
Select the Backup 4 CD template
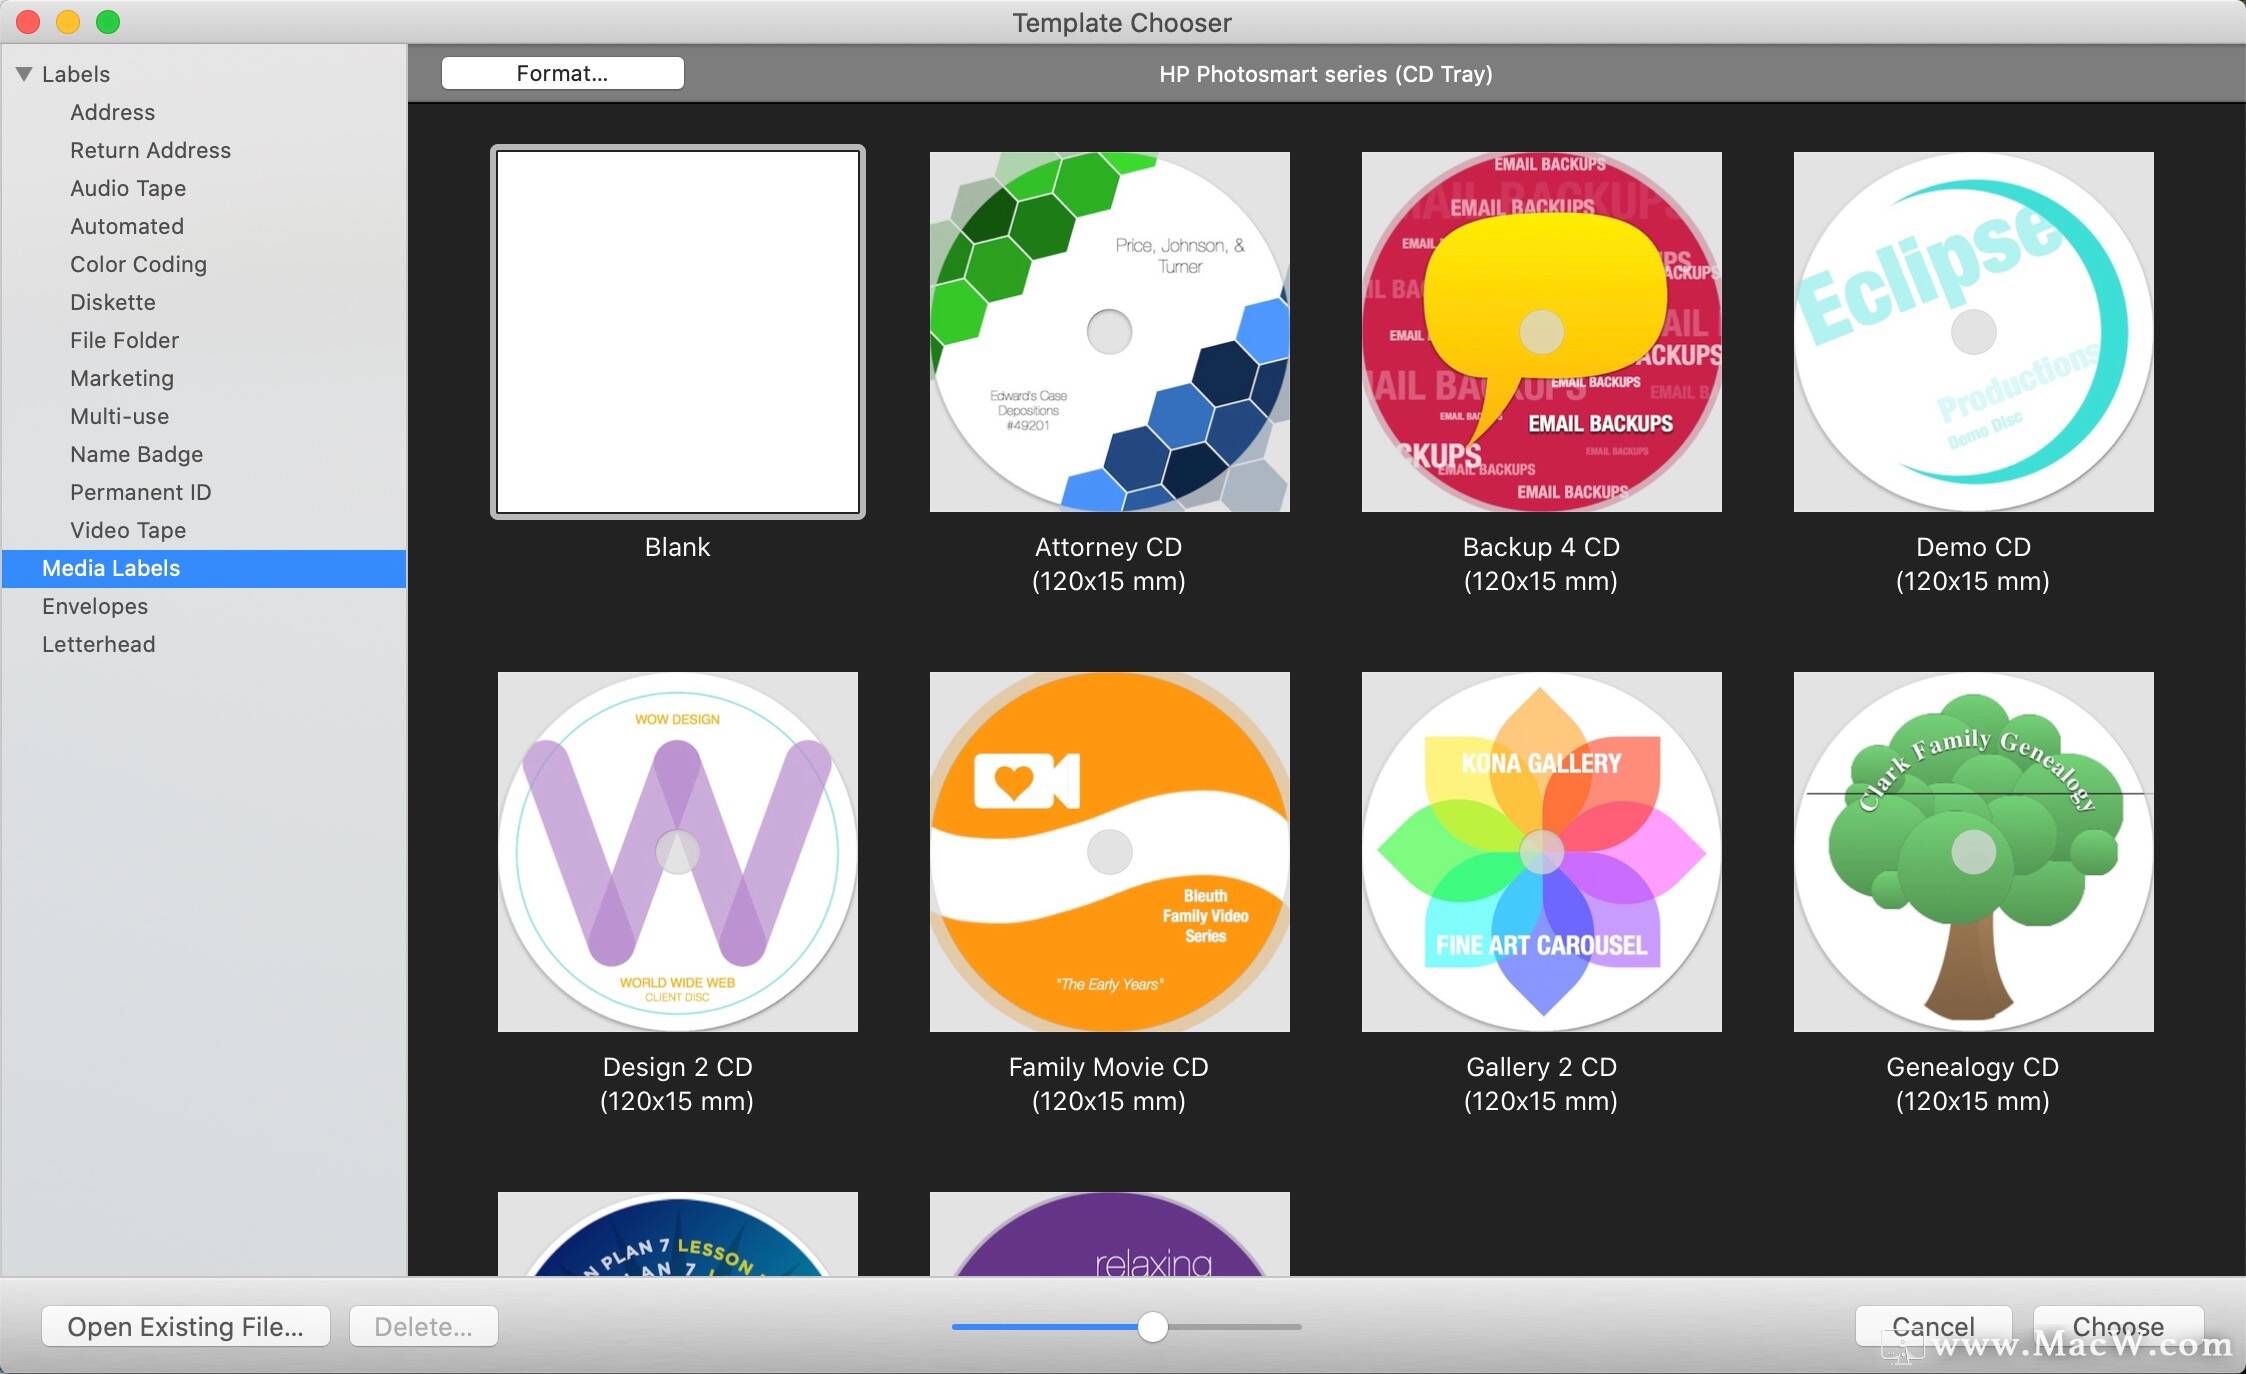click(1542, 332)
